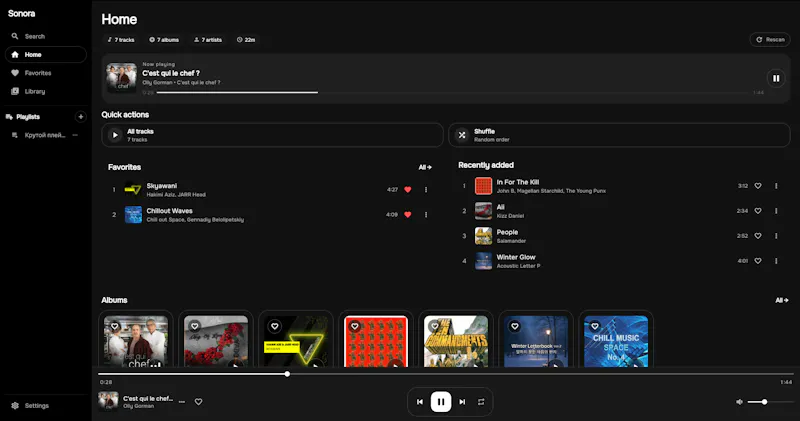The height and width of the screenshot is (421, 800).
Task: Skip to the previous track
Action: [419, 402]
